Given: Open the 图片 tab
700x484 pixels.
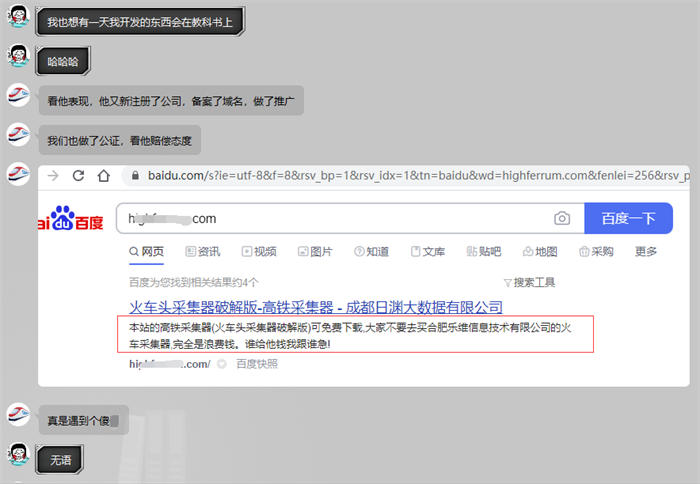Looking at the screenshot, I should click(x=315, y=252).
